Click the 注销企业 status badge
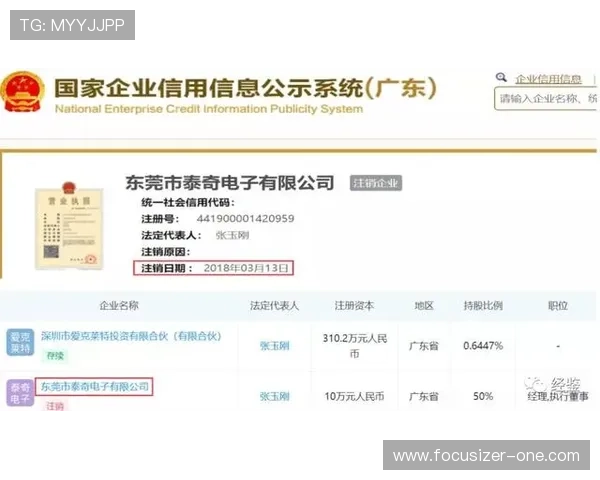This screenshot has width=600, height=480. (x=375, y=183)
